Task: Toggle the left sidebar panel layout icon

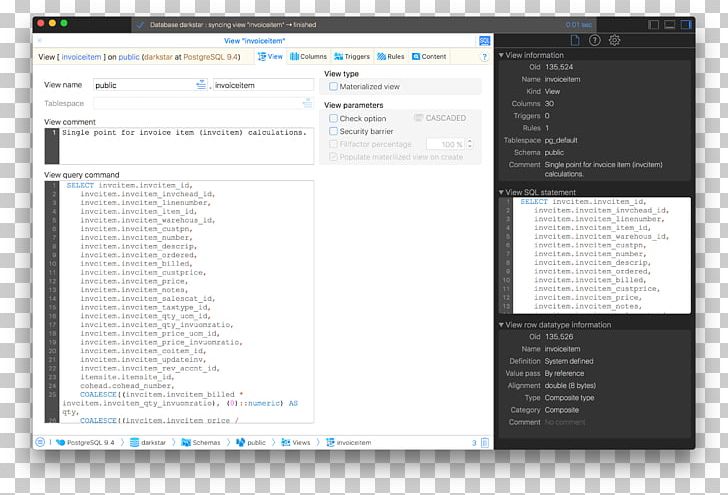Action: (x=654, y=24)
